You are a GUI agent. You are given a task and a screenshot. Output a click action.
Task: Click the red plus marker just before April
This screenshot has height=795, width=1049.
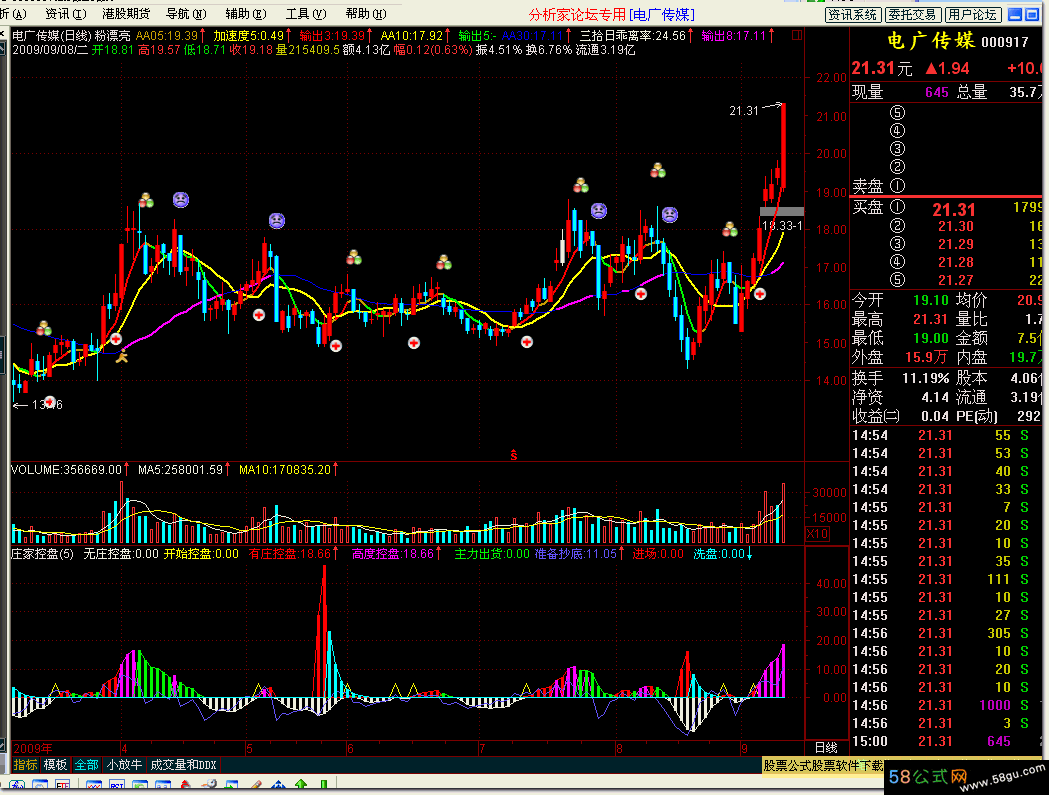click(x=116, y=339)
